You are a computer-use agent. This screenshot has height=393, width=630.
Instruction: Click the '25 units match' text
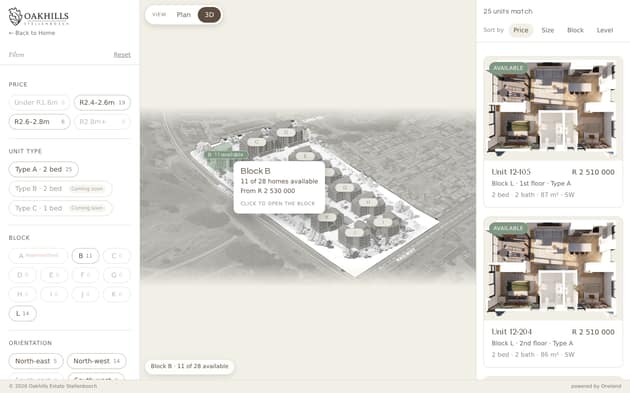pyautogui.click(x=508, y=12)
